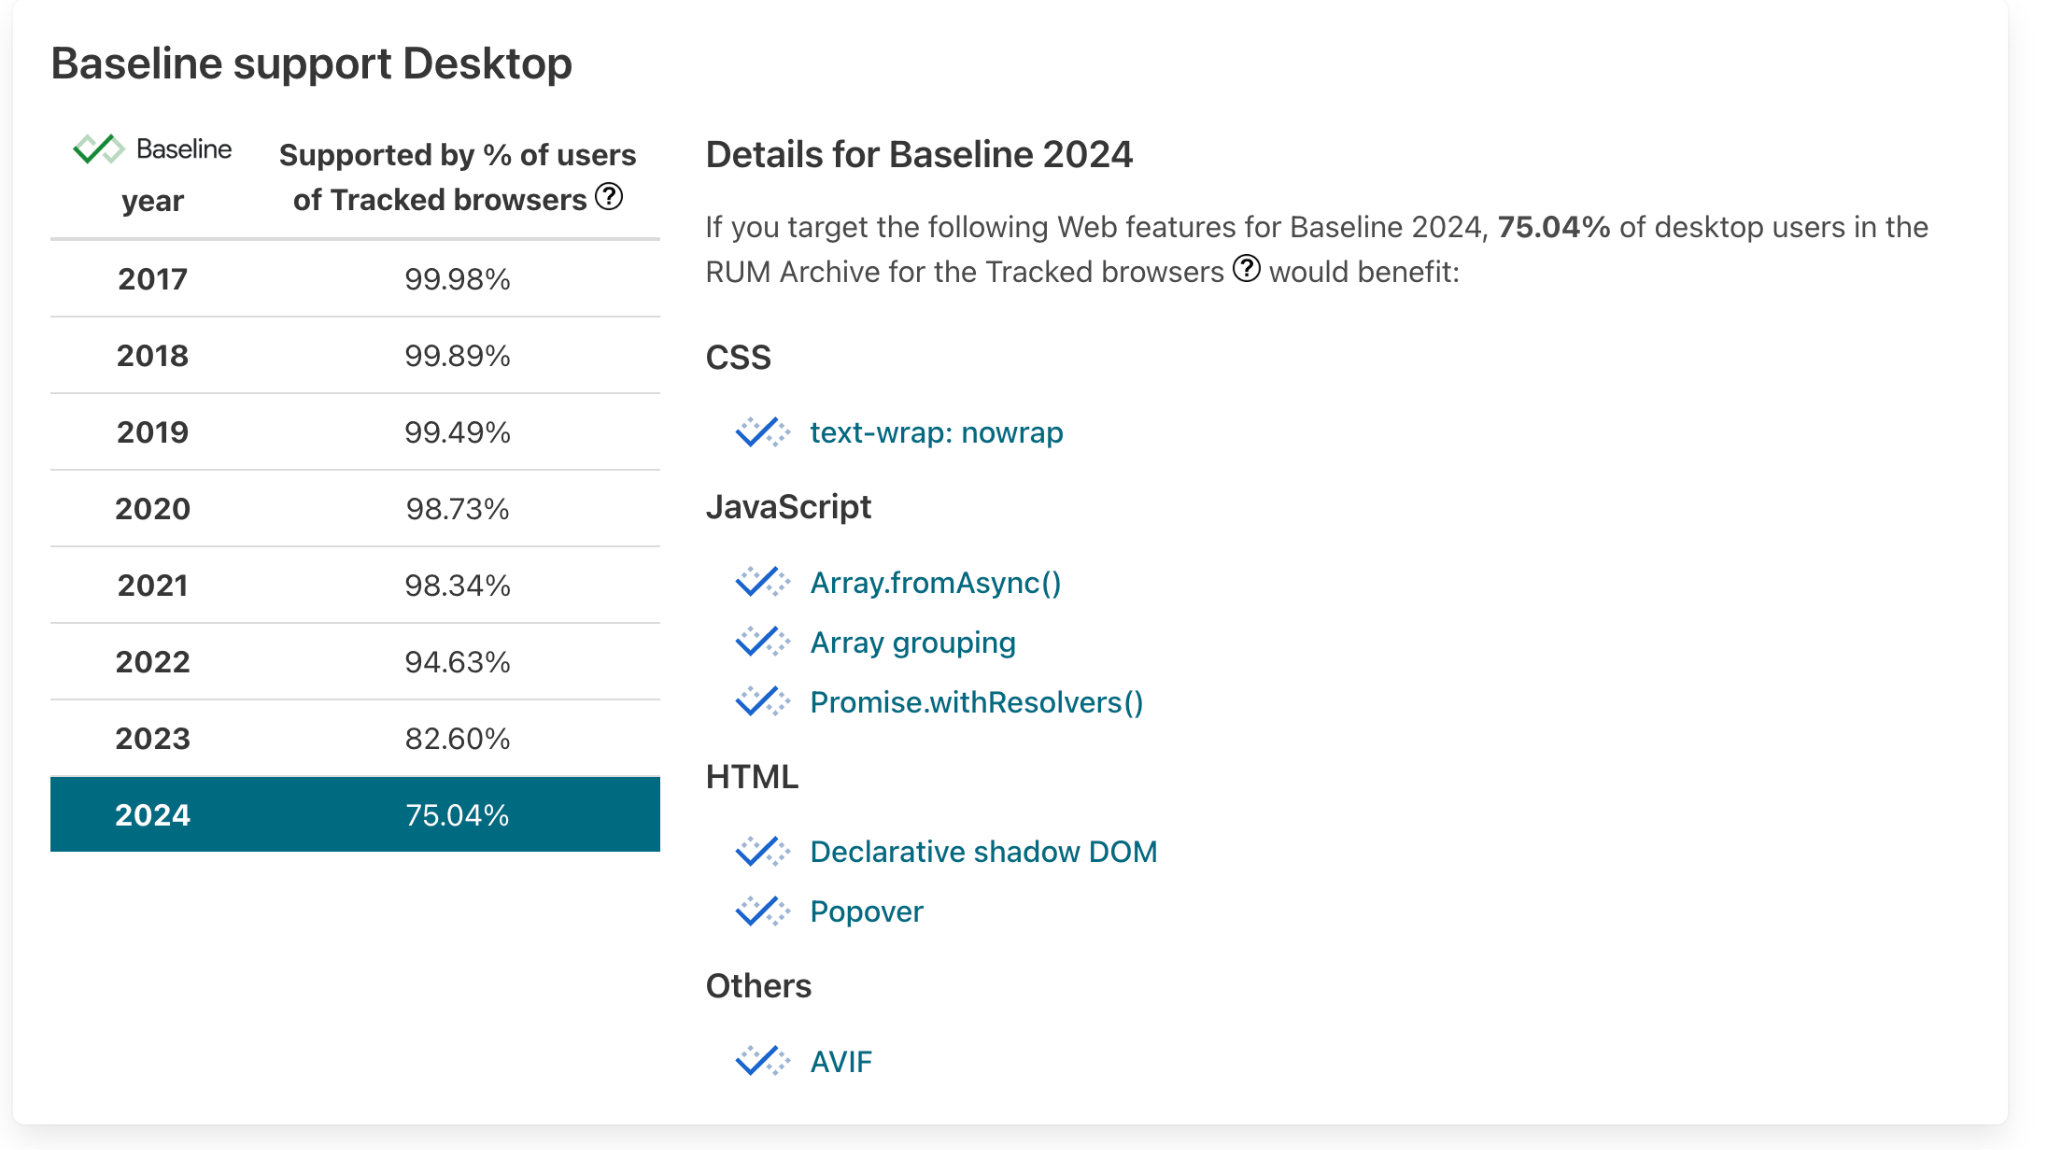Click the Declarative shadow DOM feature link
Viewport: 2048px width, 1150px height.
[x=985, y=852]
